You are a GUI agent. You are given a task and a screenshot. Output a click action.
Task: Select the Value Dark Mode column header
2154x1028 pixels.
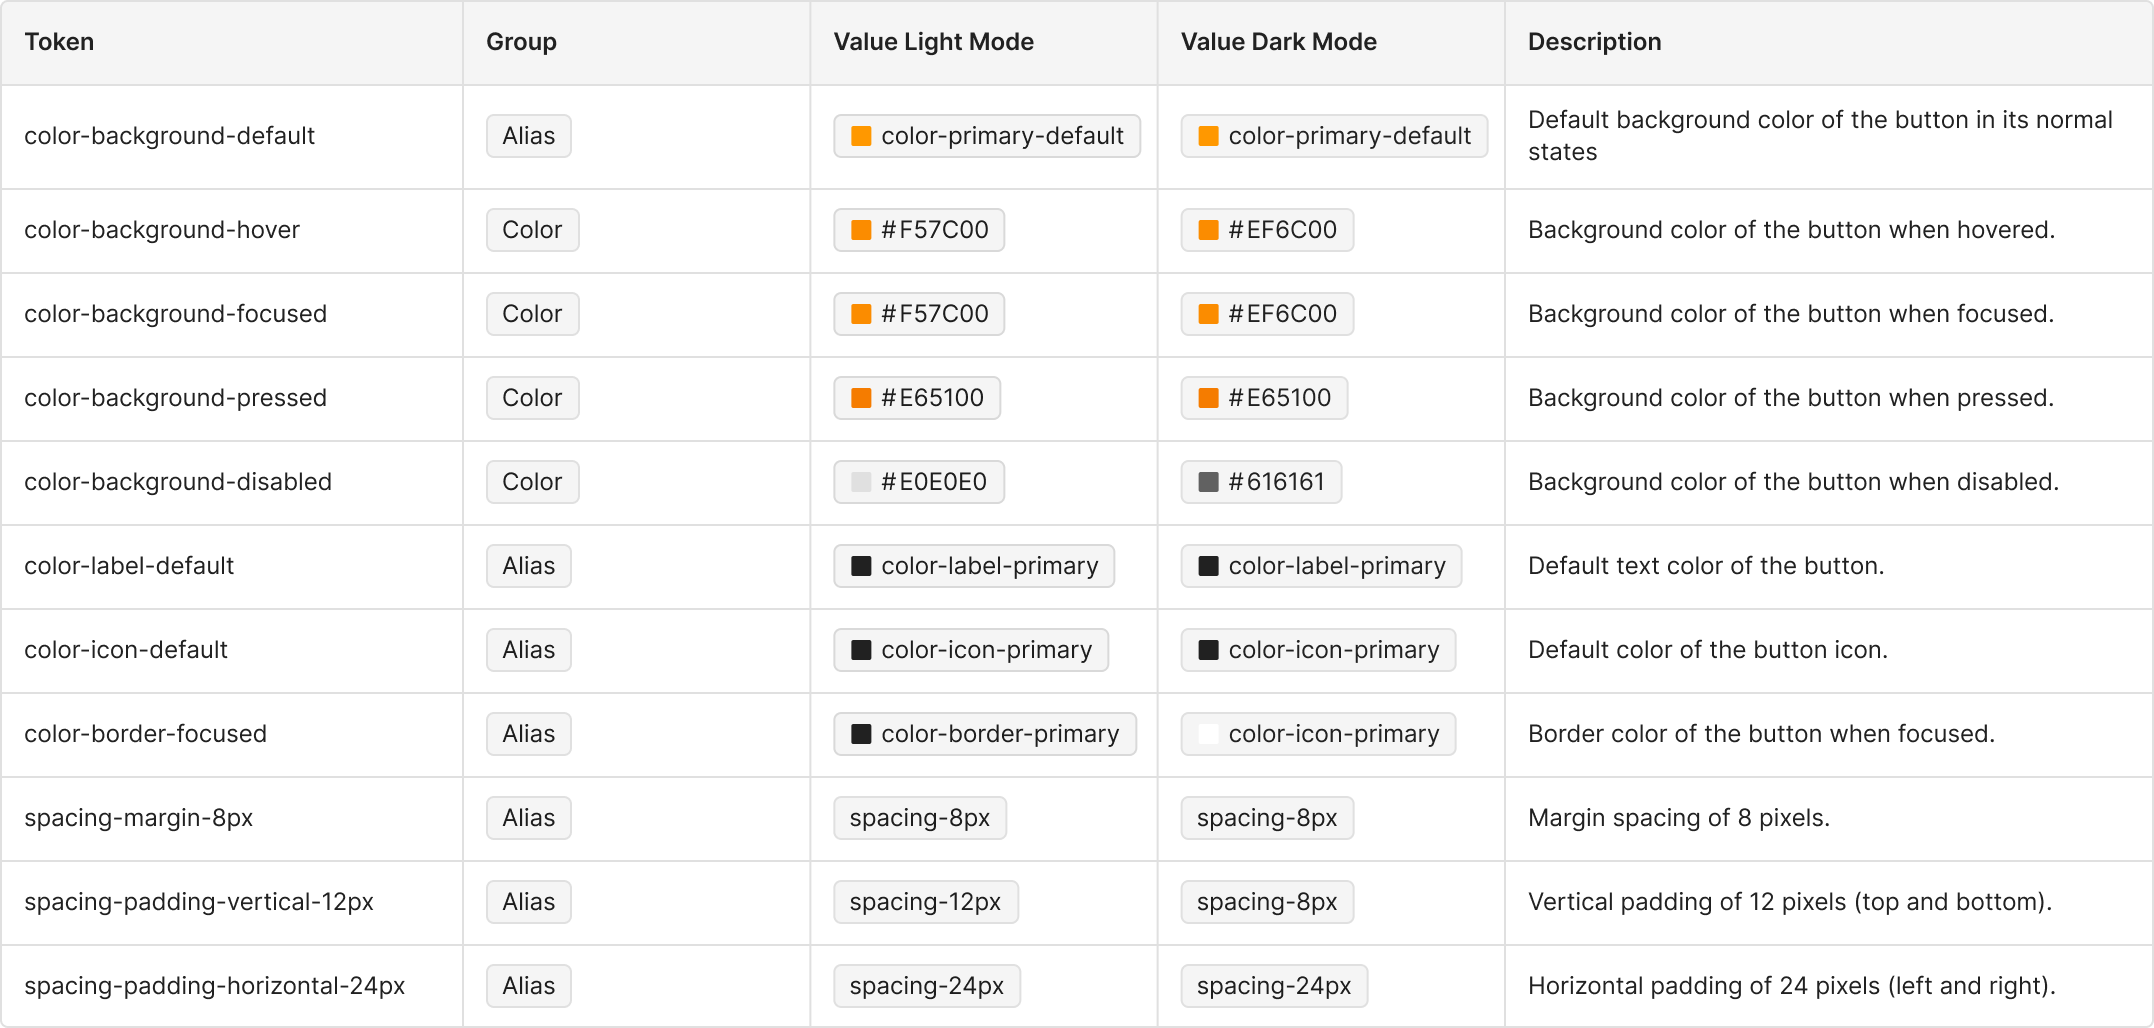1278,42
